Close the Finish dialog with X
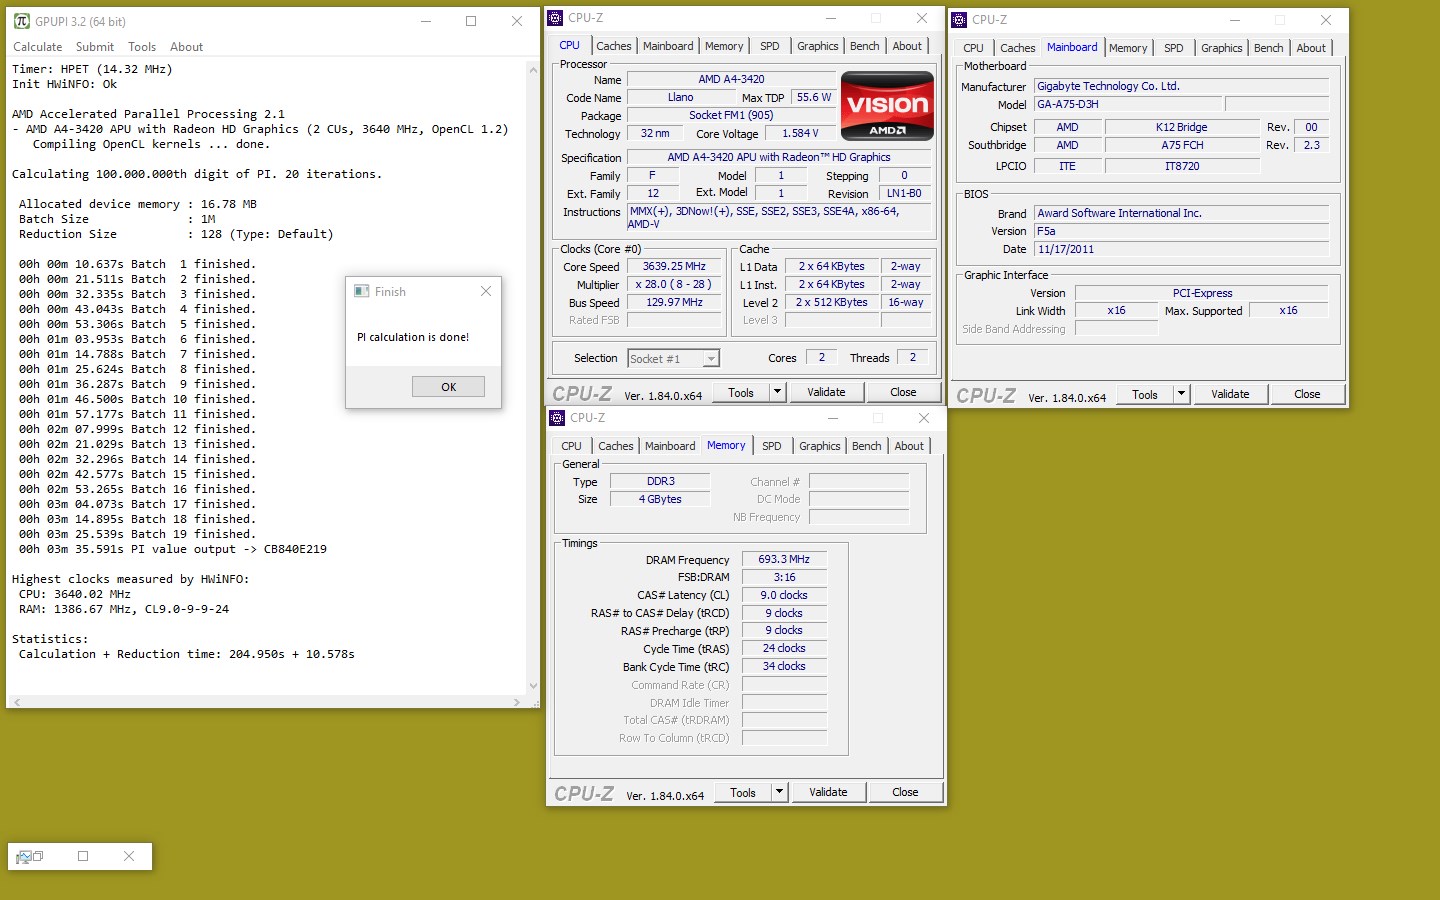The width and height of the screenshot is (1440, 900). (486, 291)
